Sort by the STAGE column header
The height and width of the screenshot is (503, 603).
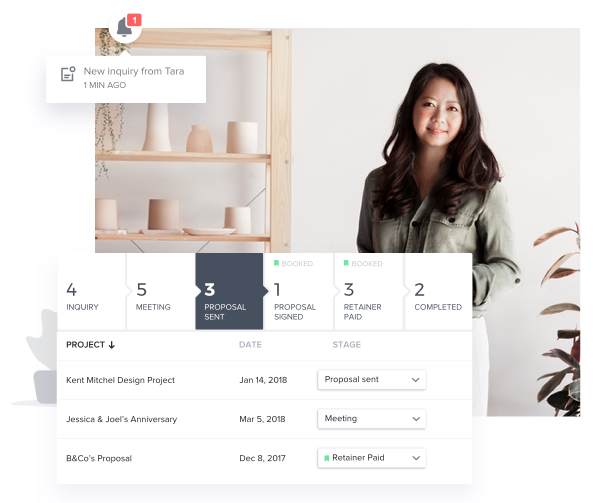click(x=346, y=345)
